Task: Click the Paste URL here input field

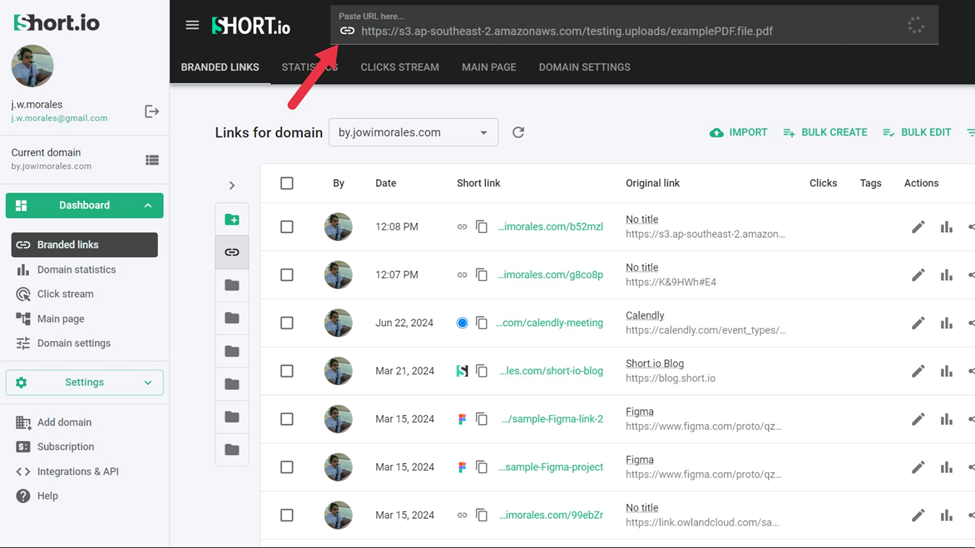Action: point(634,26)
